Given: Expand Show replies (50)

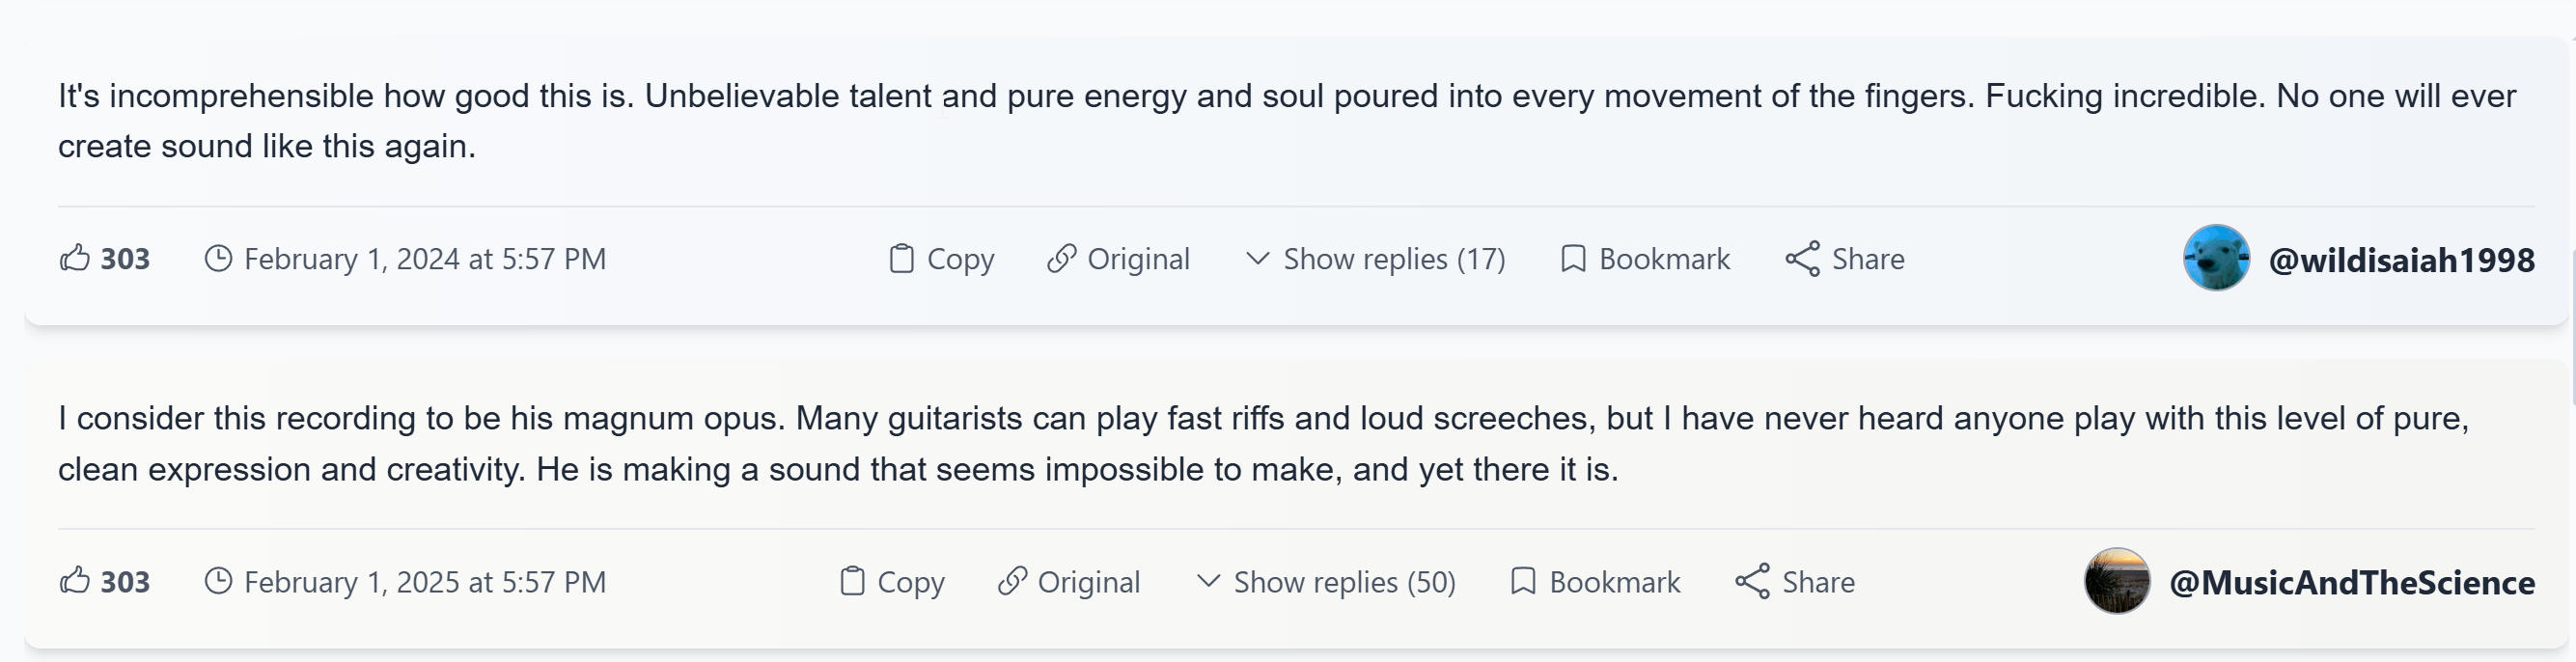Looking at the screenshot, I should pyautogui.click(x=1343, y=581).
